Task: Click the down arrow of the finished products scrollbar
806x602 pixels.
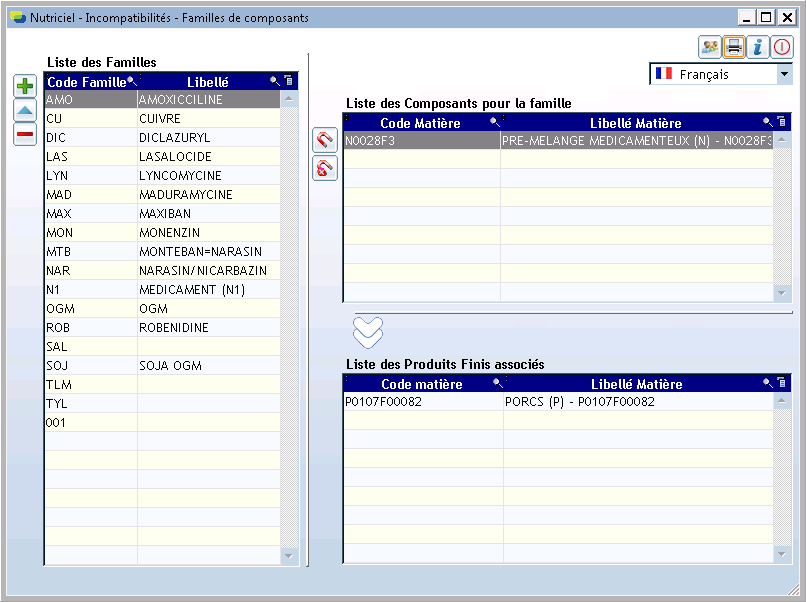Action: click(x=782, y=554)
